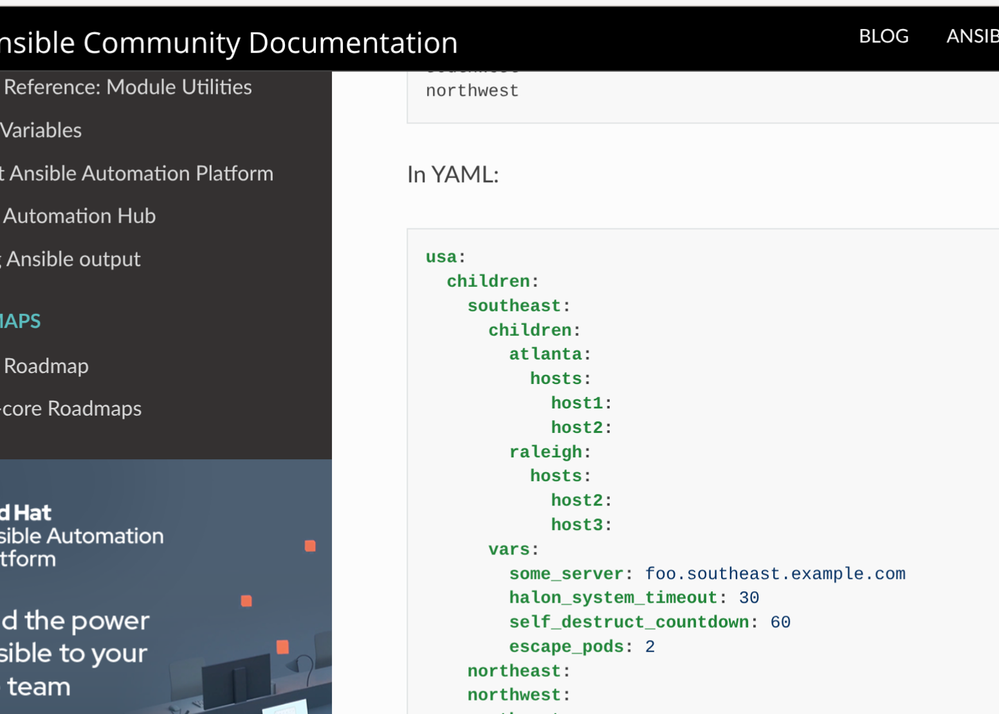Screen dimensions: 999x714
Task: Open the Roadmap sidebar link
Action: 45,366
